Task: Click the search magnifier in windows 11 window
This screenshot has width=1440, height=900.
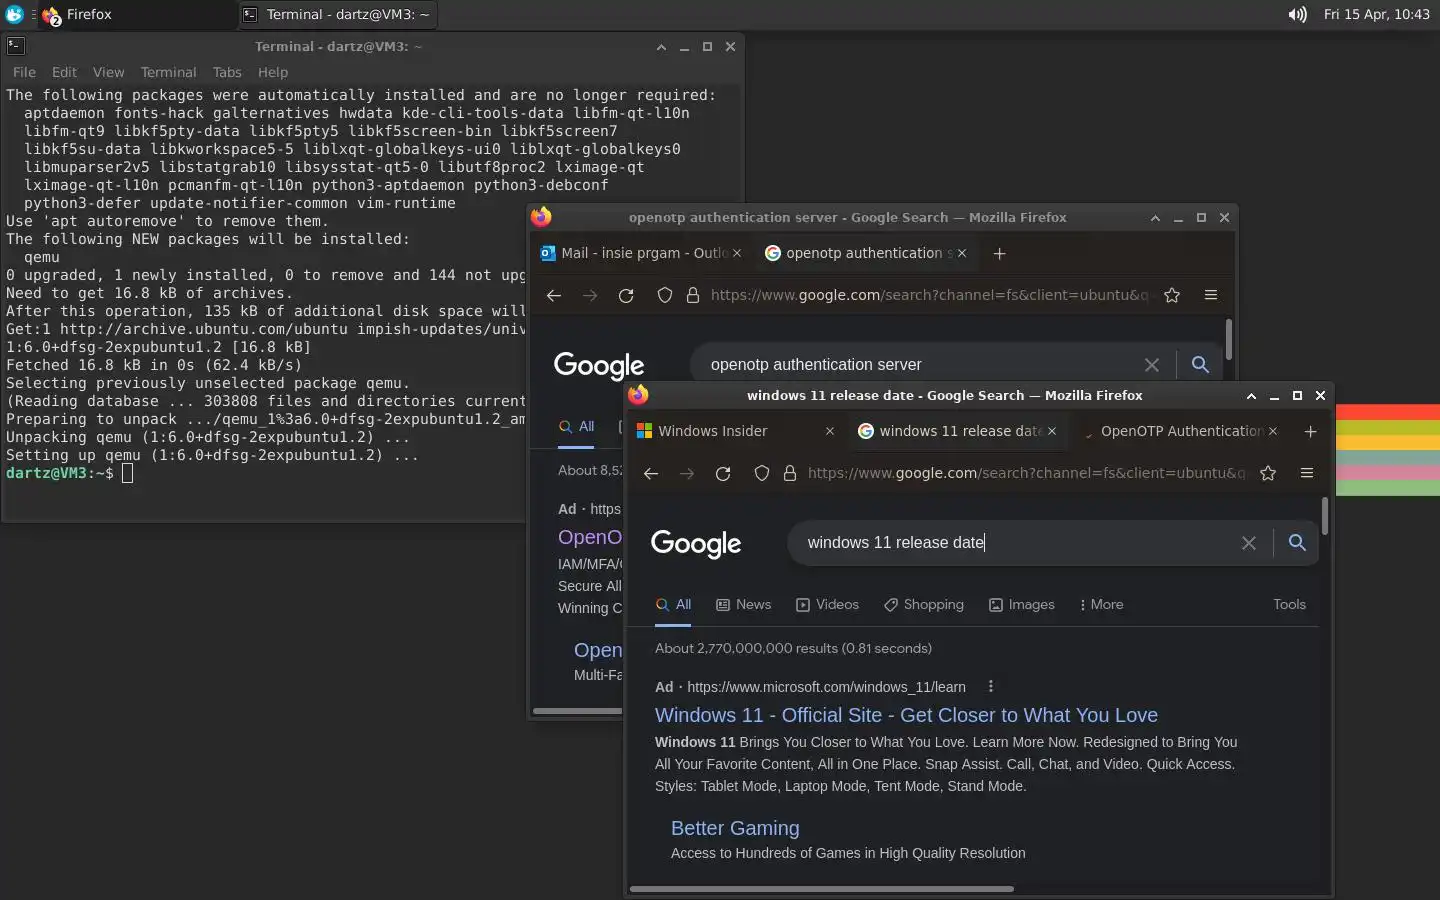Action: tap(1297, 543)
